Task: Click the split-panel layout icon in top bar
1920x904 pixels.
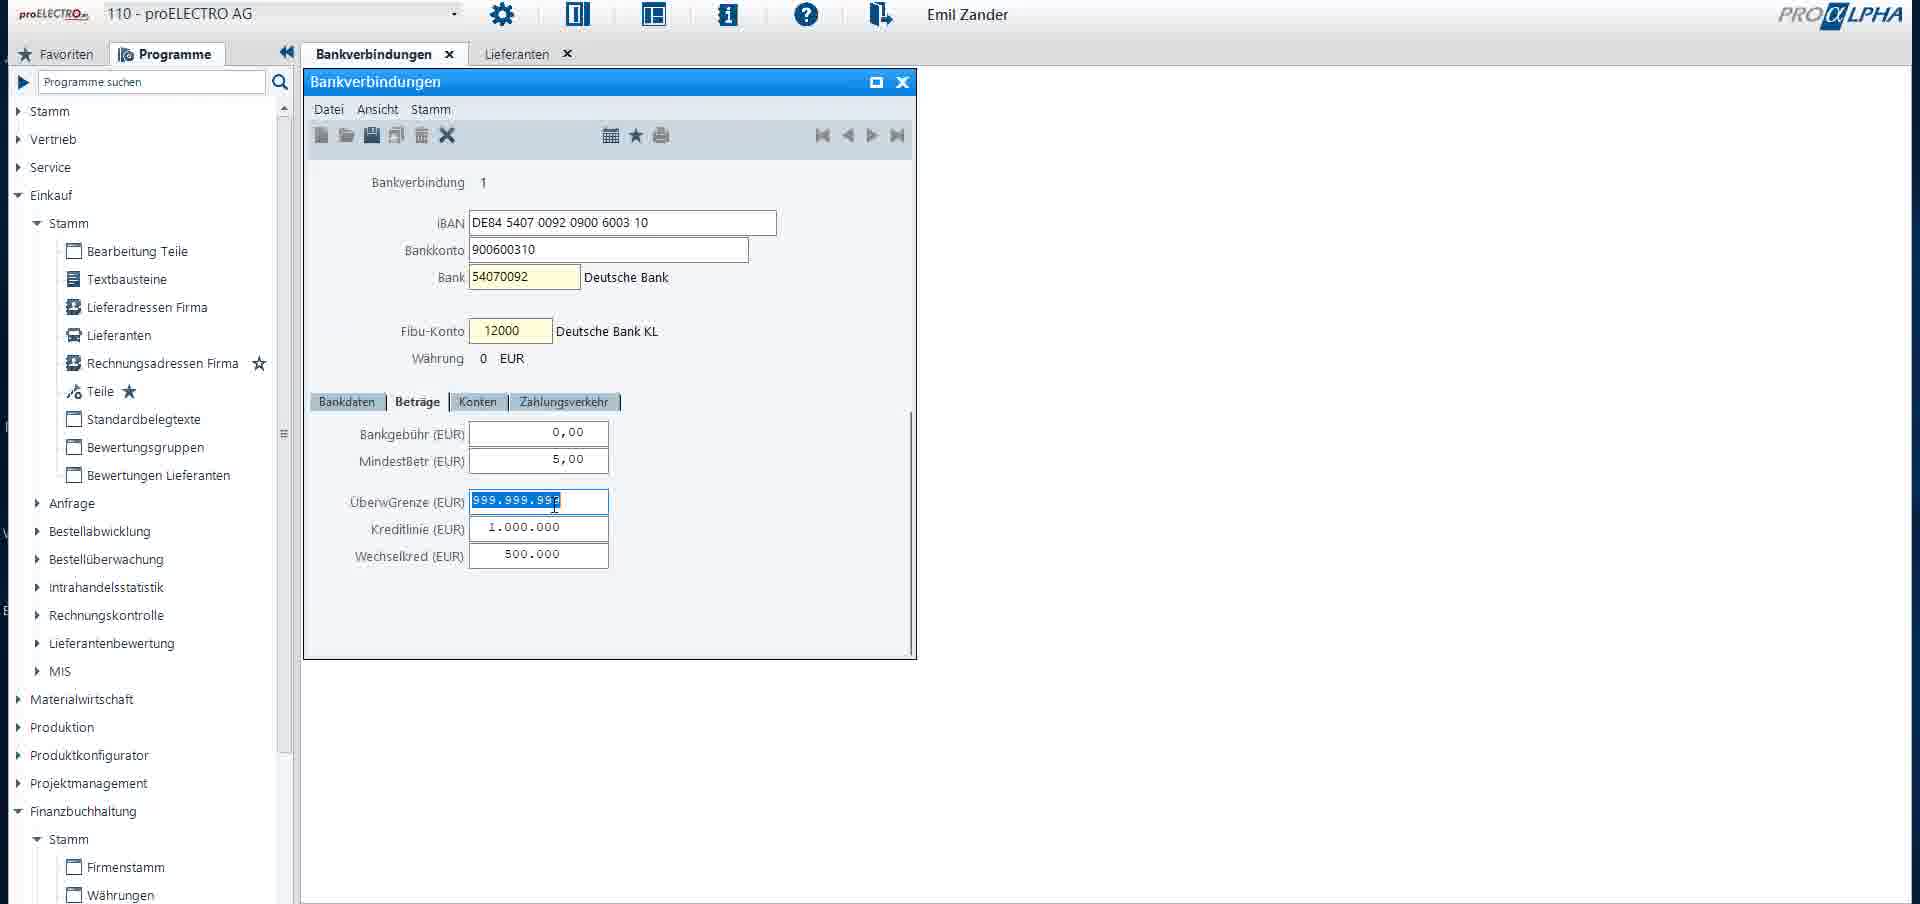Action: click(x=654, y=15)
